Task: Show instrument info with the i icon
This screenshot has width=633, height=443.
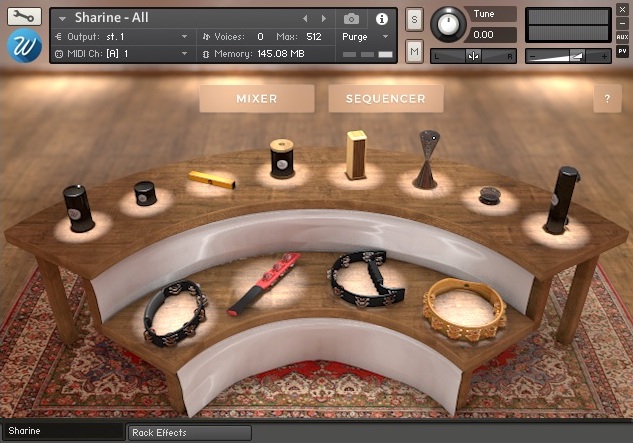Action: click(381, 19)
